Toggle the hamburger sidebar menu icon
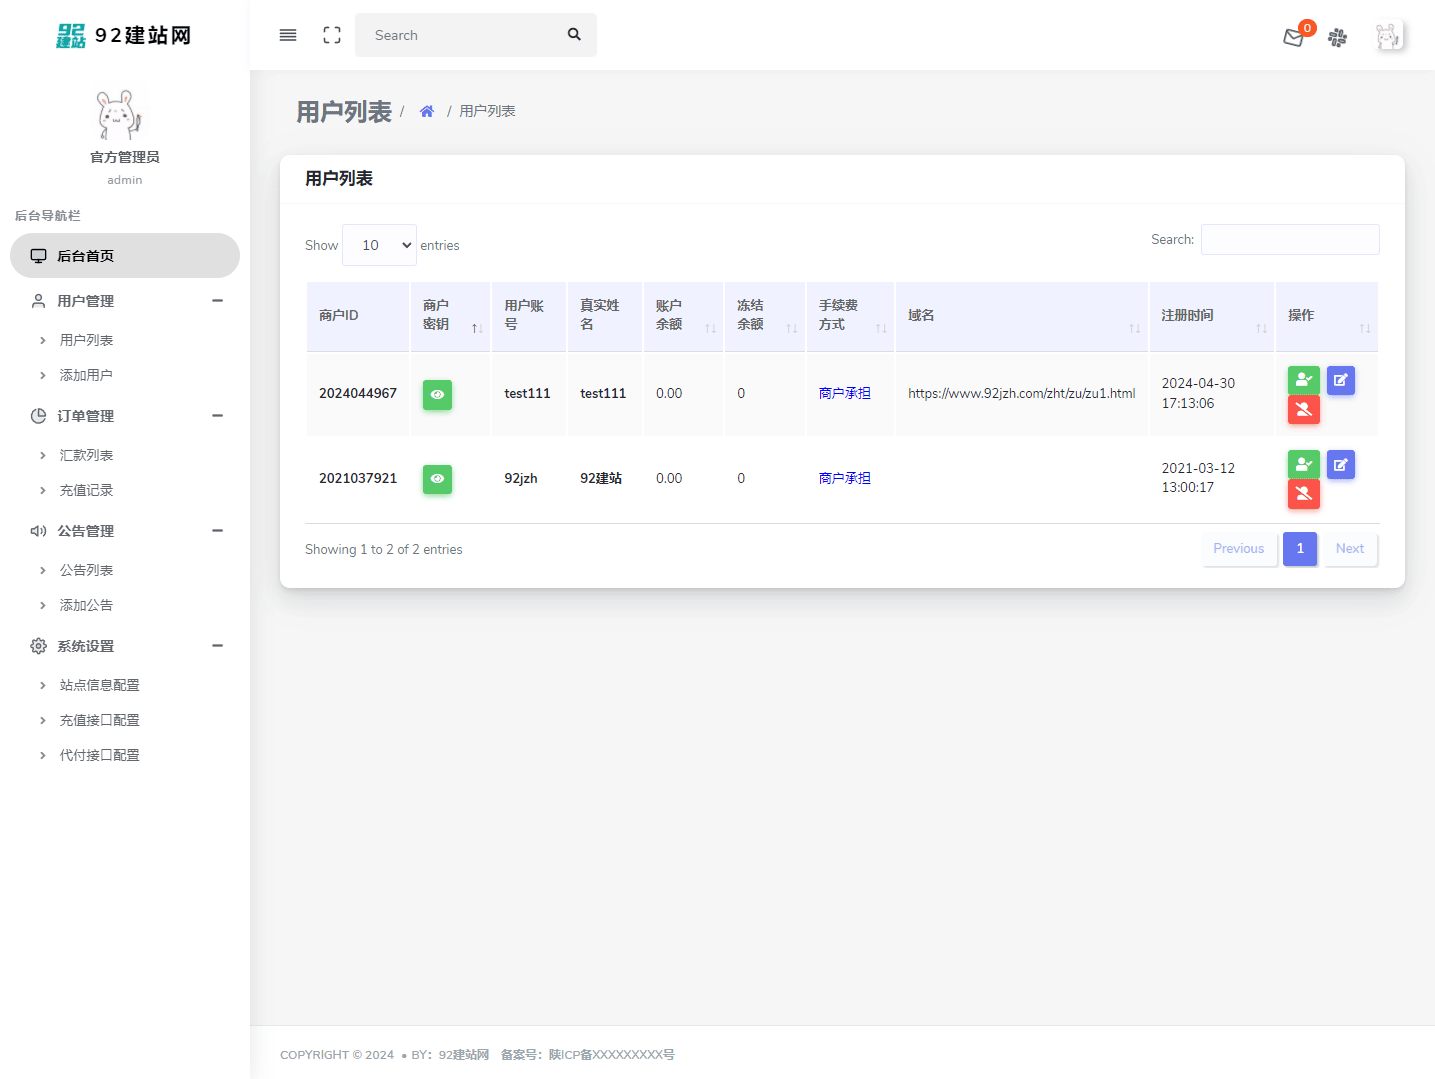The width and height of the screenshot is (1435, 1079). click(288, 35)
